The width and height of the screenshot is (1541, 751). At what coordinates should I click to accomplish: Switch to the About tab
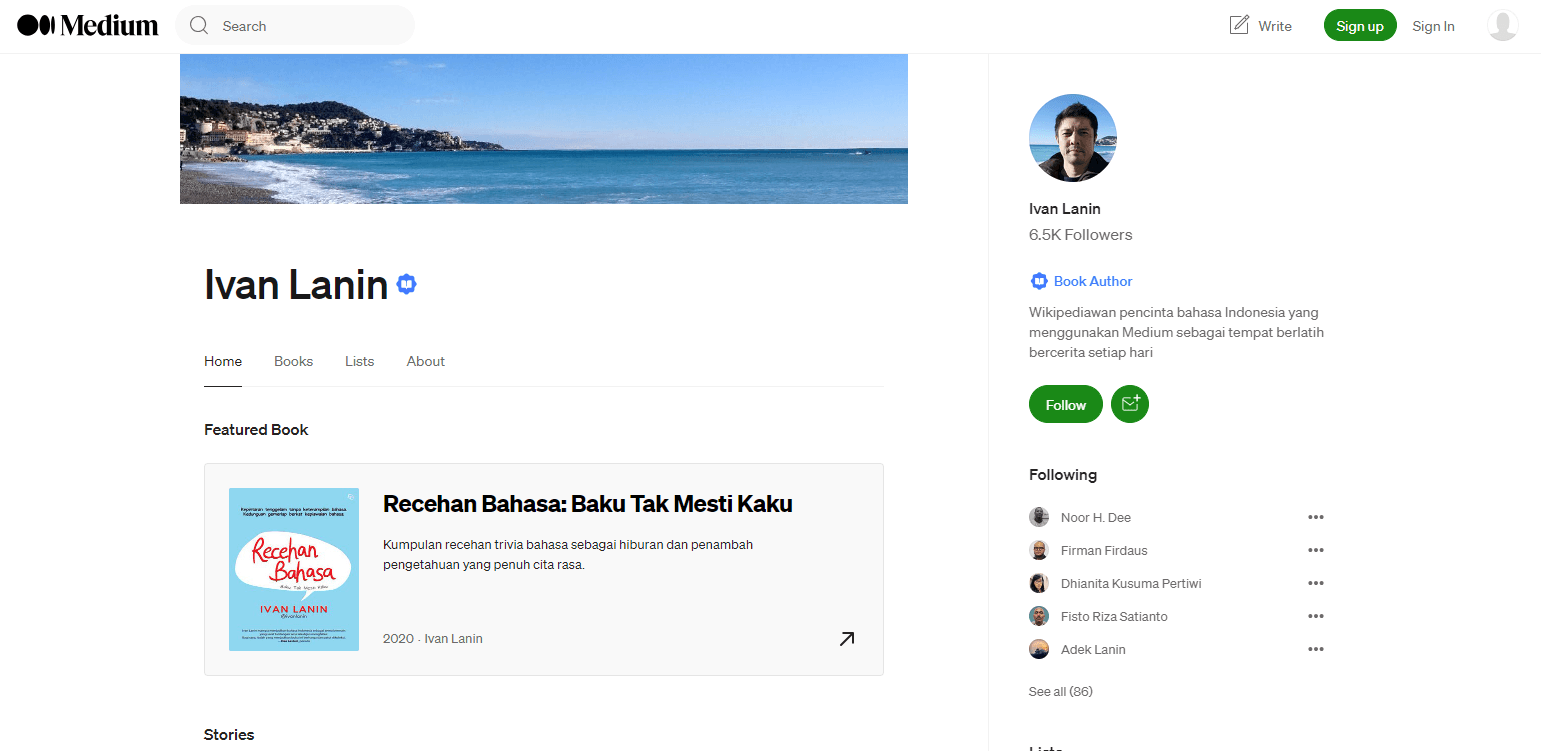point(425,361)
